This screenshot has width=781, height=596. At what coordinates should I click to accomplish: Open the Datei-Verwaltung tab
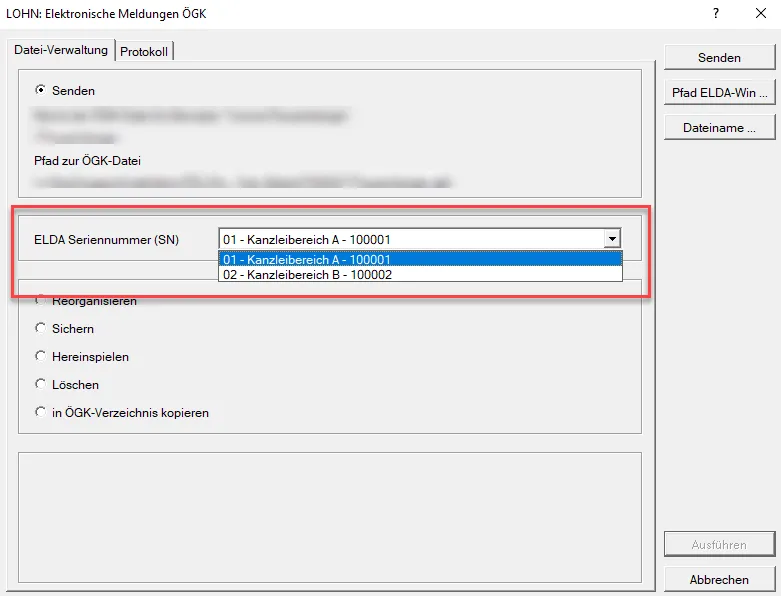[x=61, y=50]
